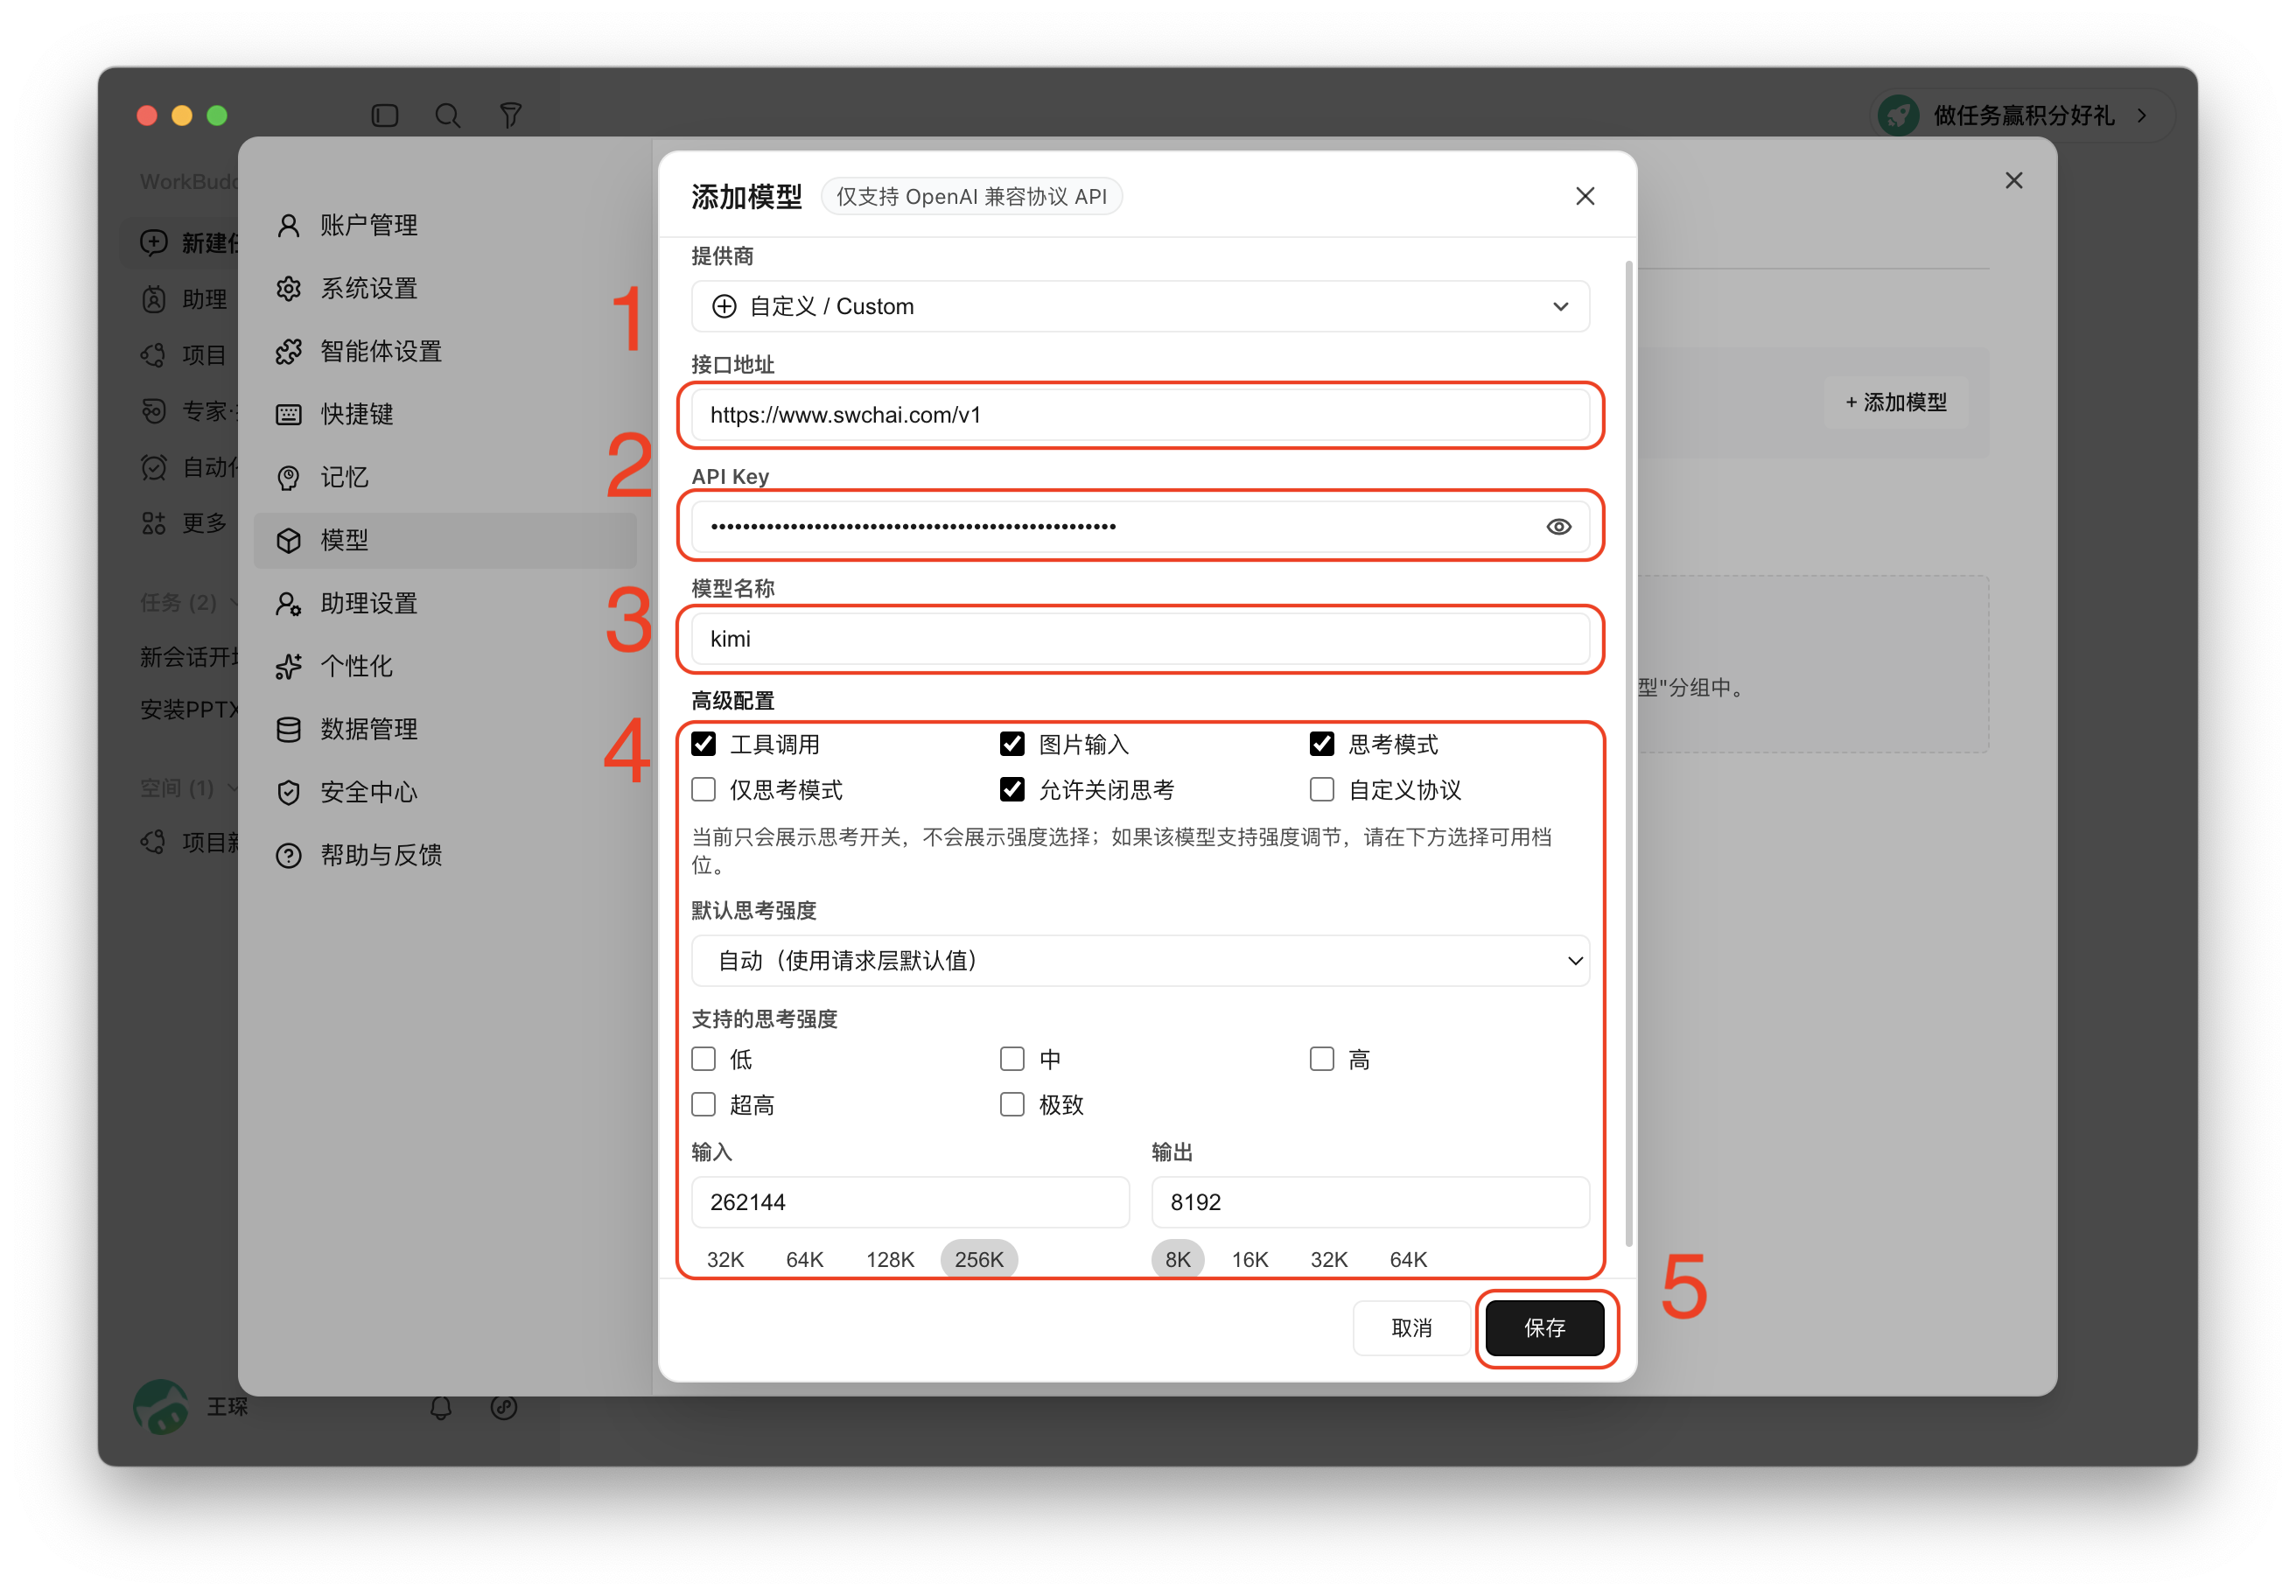Open the 默认思考强度 dropdown

(1140, 960)
